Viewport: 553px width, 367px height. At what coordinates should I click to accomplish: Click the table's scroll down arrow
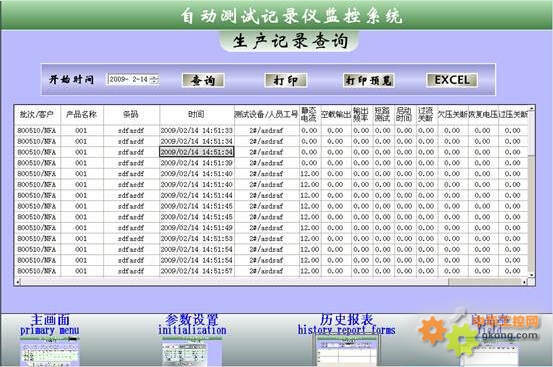(x=531, y=275)
